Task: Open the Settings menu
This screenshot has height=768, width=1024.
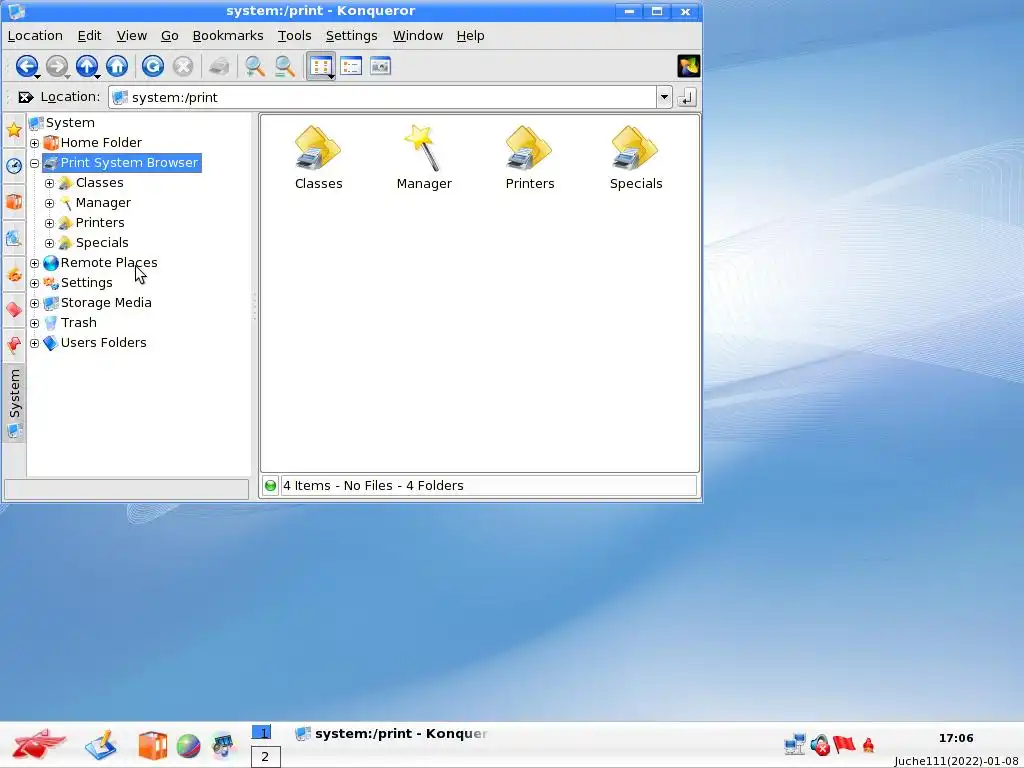Action: [x=351, y=36]
